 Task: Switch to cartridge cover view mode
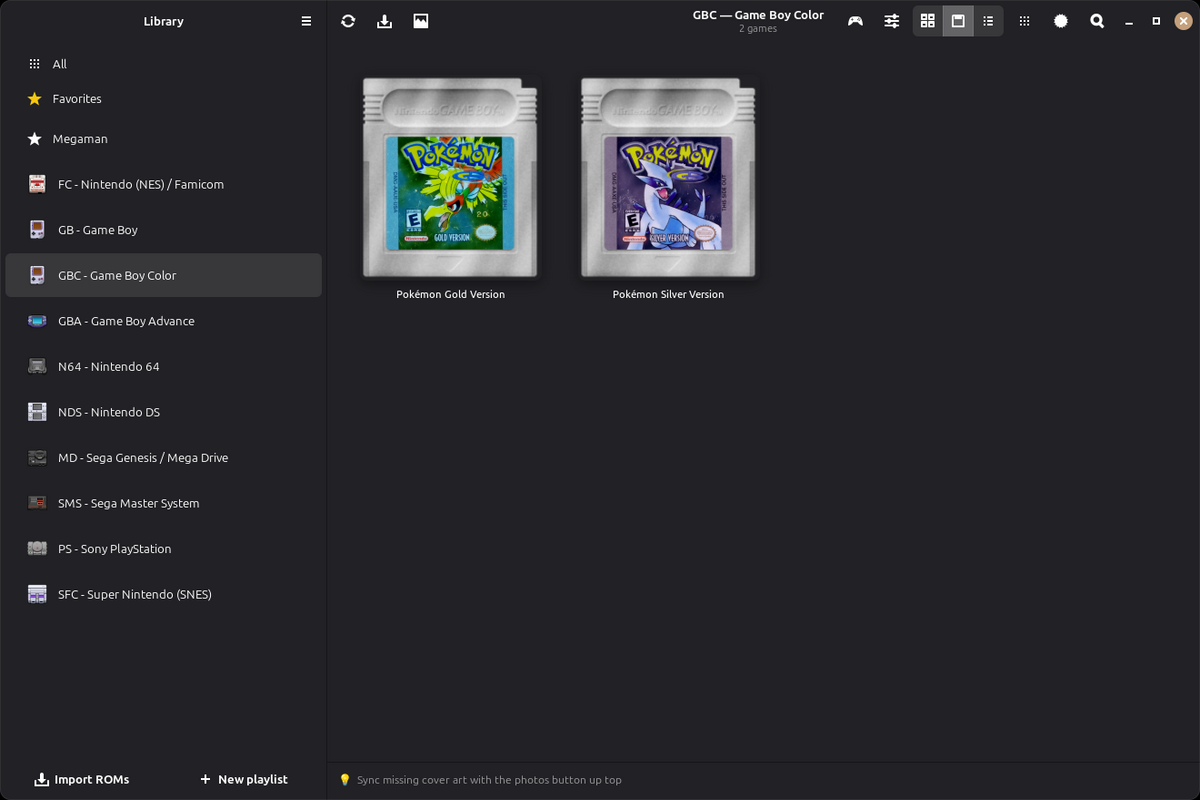click(x=958, y=21)
